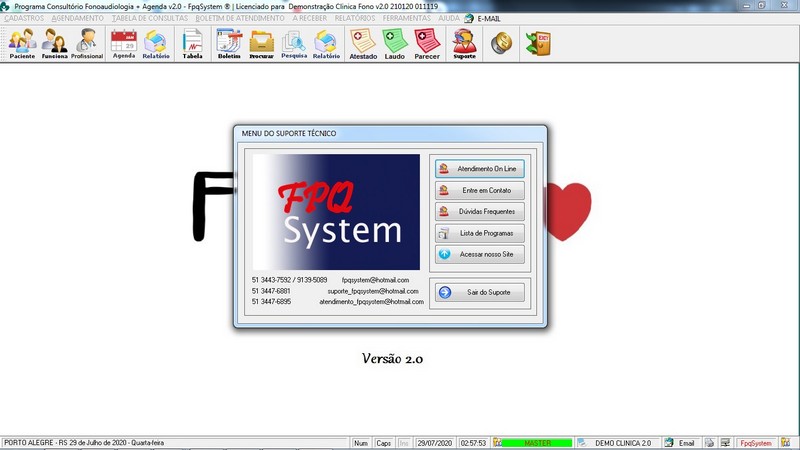Open the Boletim toolbar icon
Viewport: 800px width, 450px height.
click(229, 43)
